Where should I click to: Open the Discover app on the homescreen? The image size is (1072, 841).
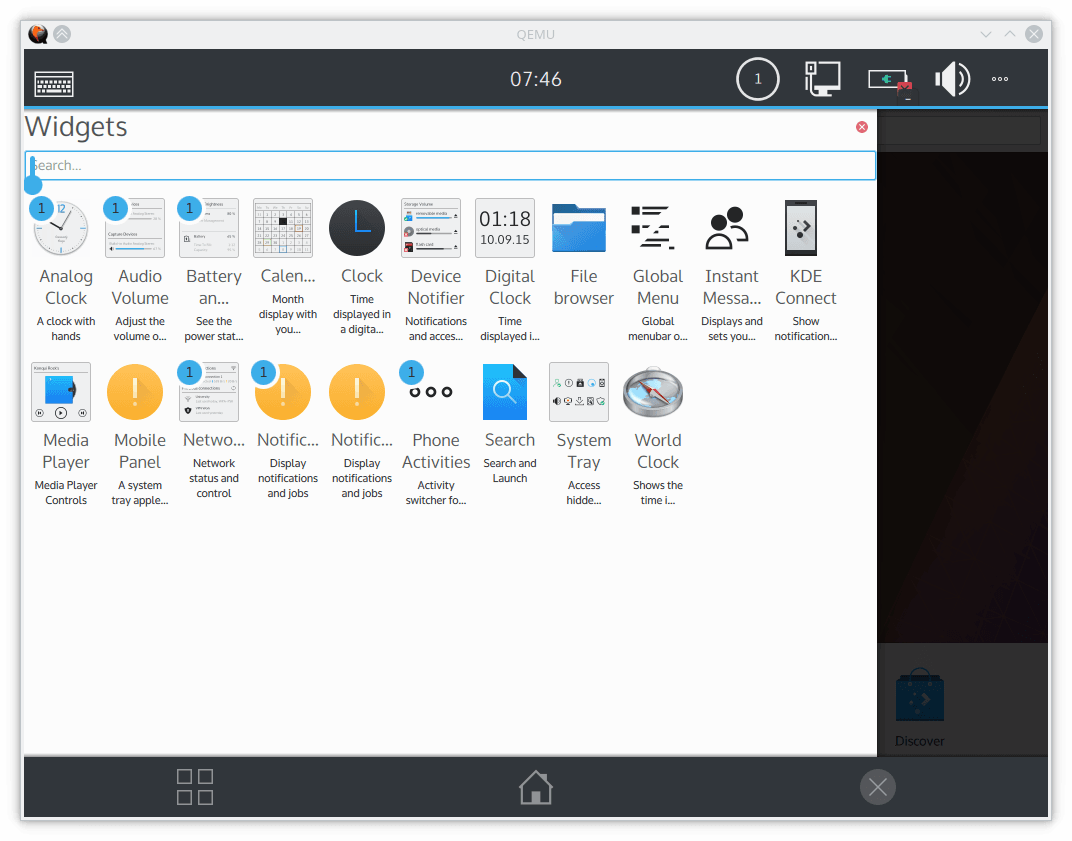point(920,707)
